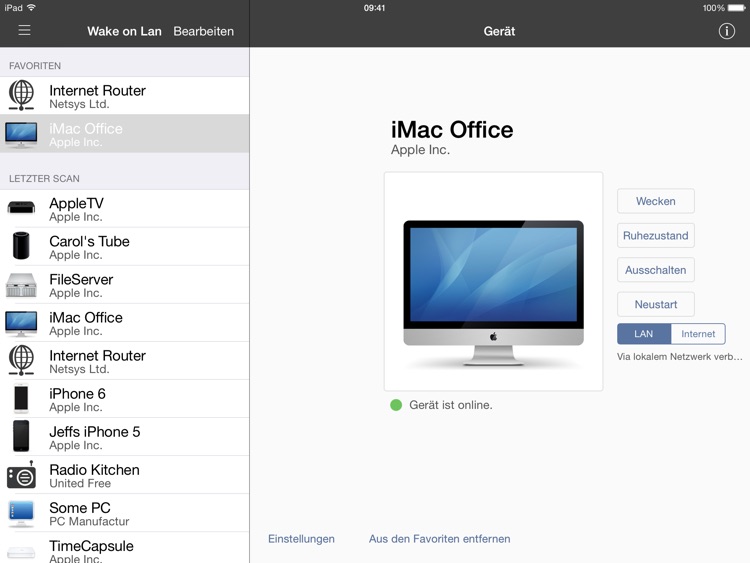The height and width of the screenshot is (563, 750).
Task: Select iMac Office name in Favoriten
Action: [86, 129]
